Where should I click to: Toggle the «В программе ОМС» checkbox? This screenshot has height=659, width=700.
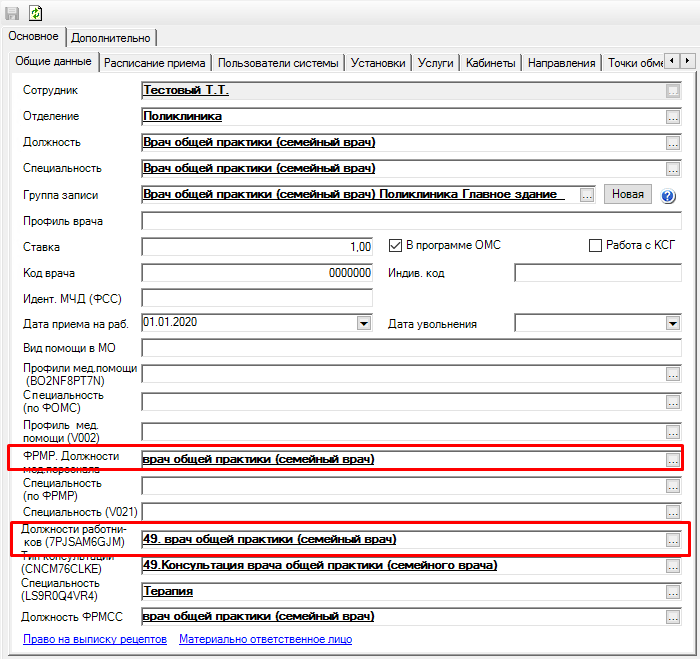click(395, 246)
